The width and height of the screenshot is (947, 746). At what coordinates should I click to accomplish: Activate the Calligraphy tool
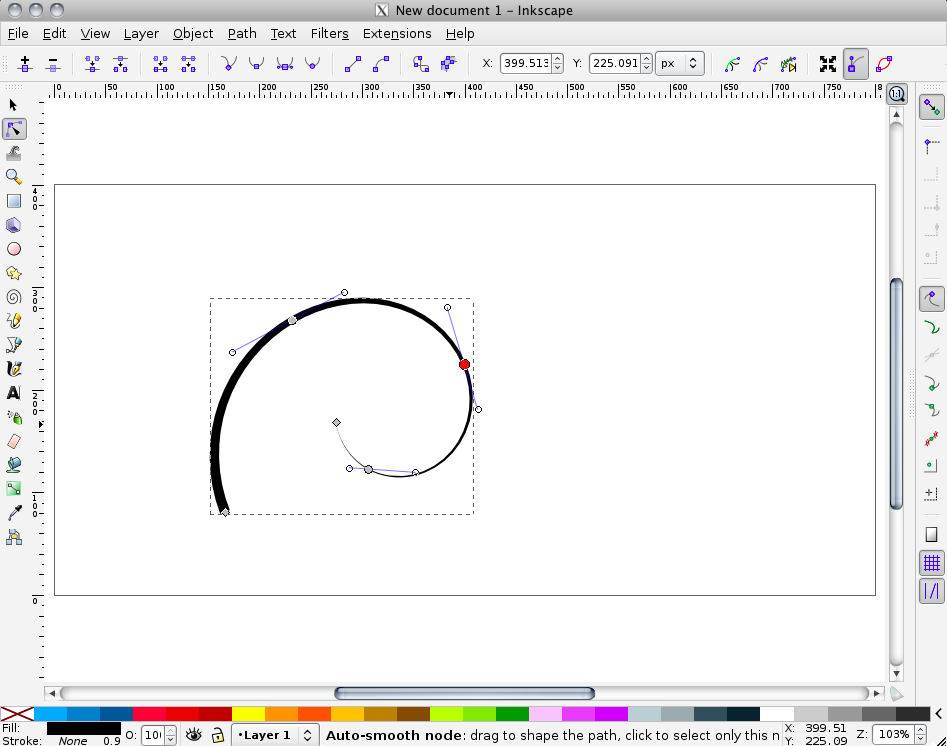pos(14,368)
